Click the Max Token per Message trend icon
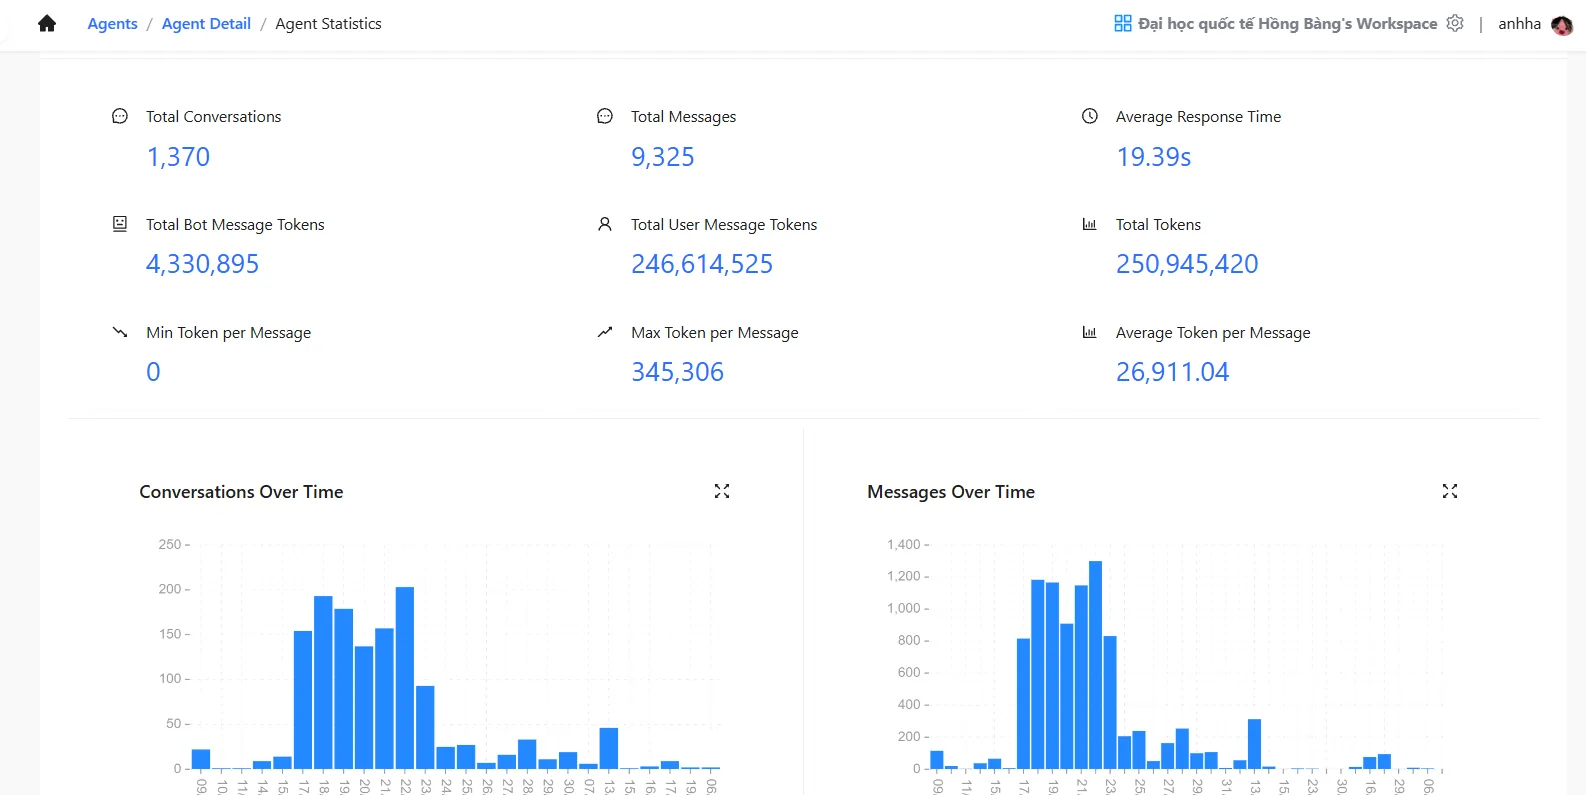The height and width of the screenshot is (795, 1586). (x=605, y=332)
